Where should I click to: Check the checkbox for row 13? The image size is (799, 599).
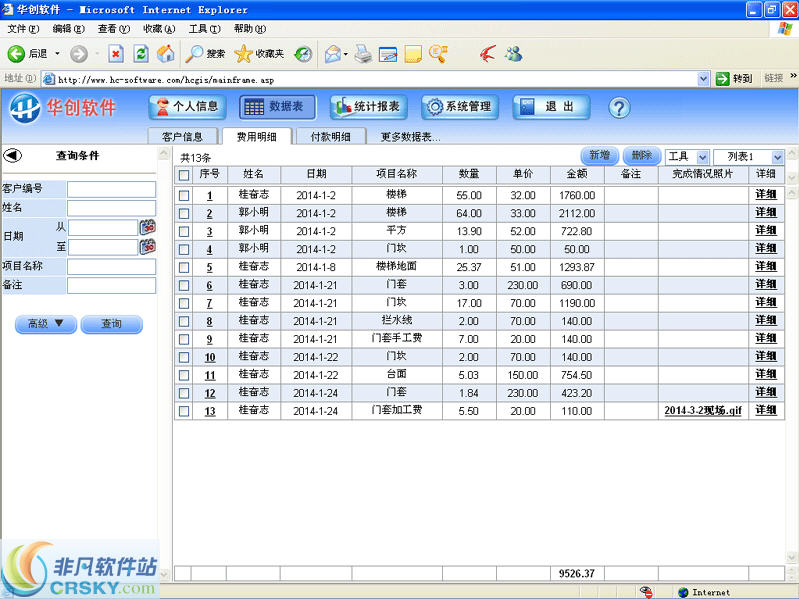(184, 411)
